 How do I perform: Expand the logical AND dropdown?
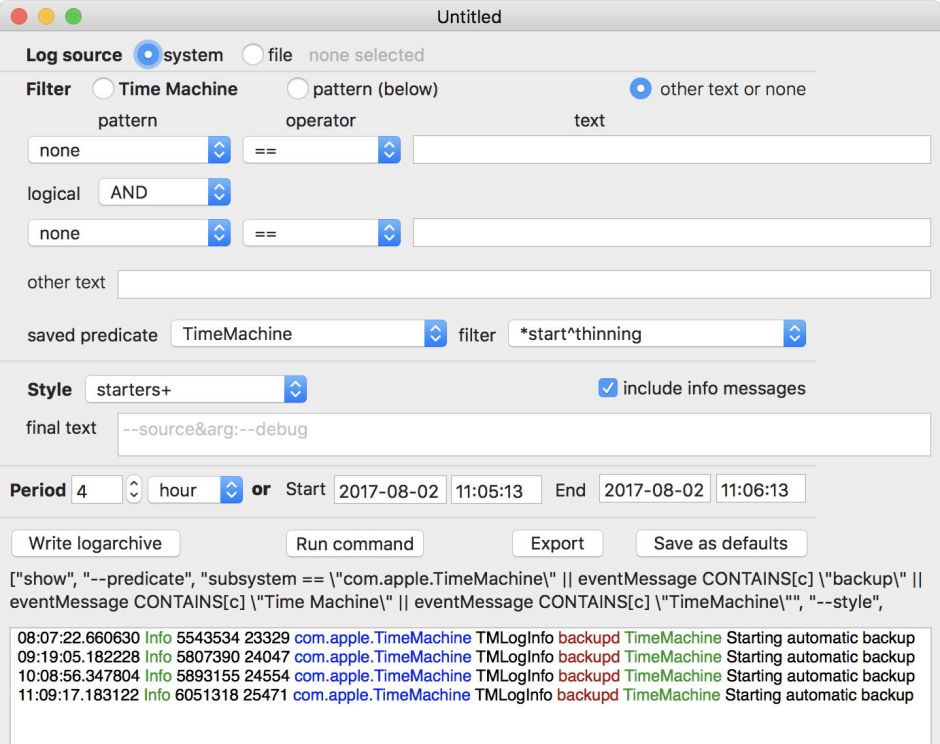tap(164, 192)
